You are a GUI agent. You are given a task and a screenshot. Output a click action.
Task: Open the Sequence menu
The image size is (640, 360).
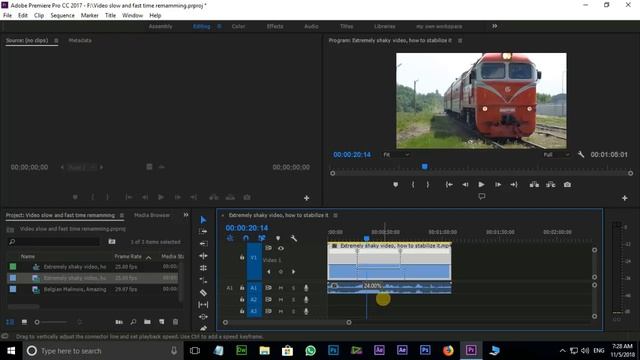62,15
